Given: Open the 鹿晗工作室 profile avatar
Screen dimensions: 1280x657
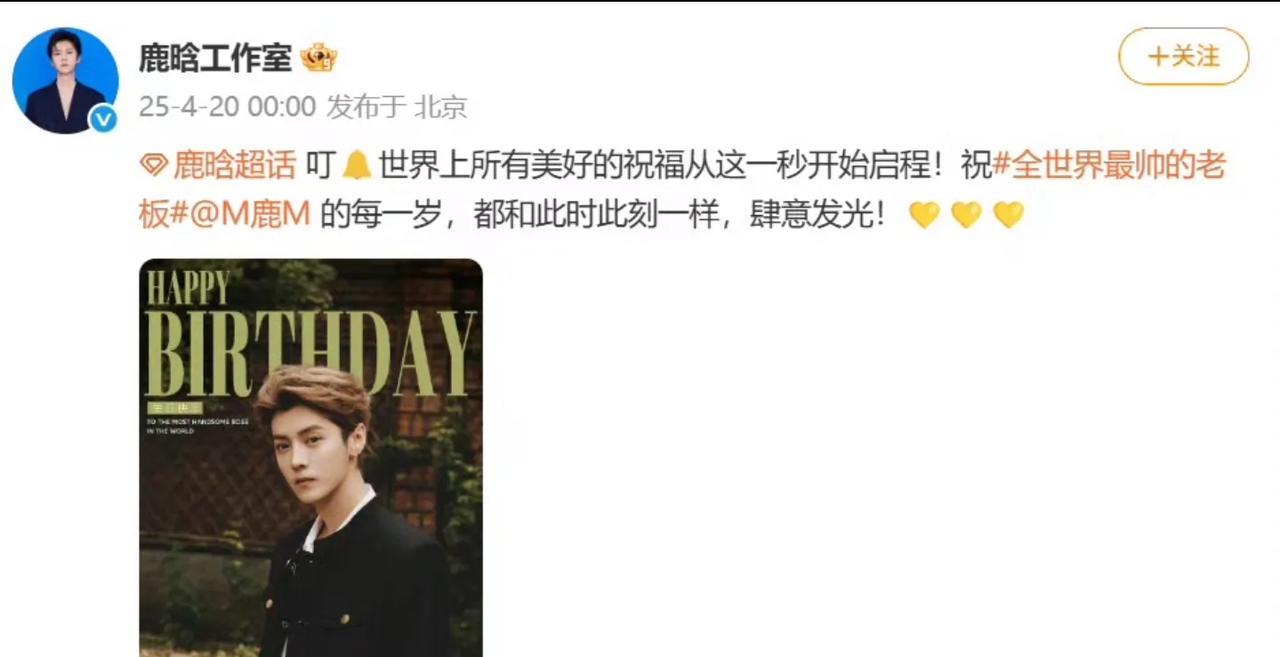Looking at the screenshot, I should coord(65,80).
